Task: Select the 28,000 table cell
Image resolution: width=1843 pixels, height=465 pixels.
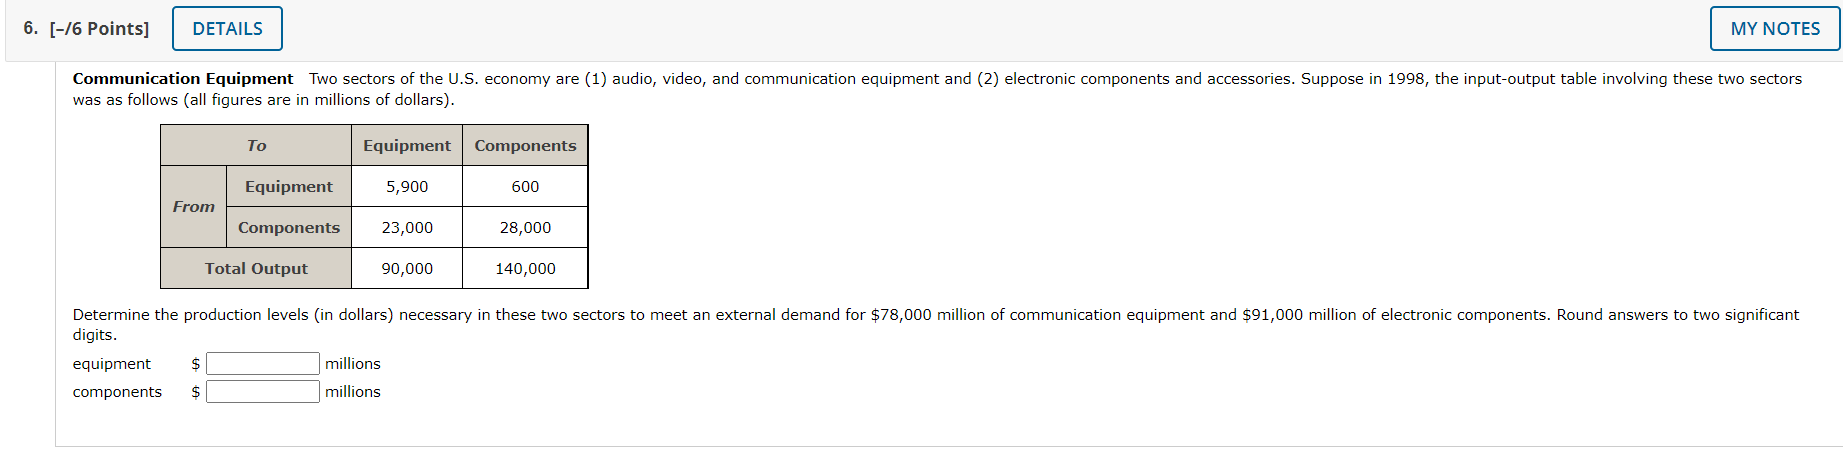Action: click(x=525, y=227)
